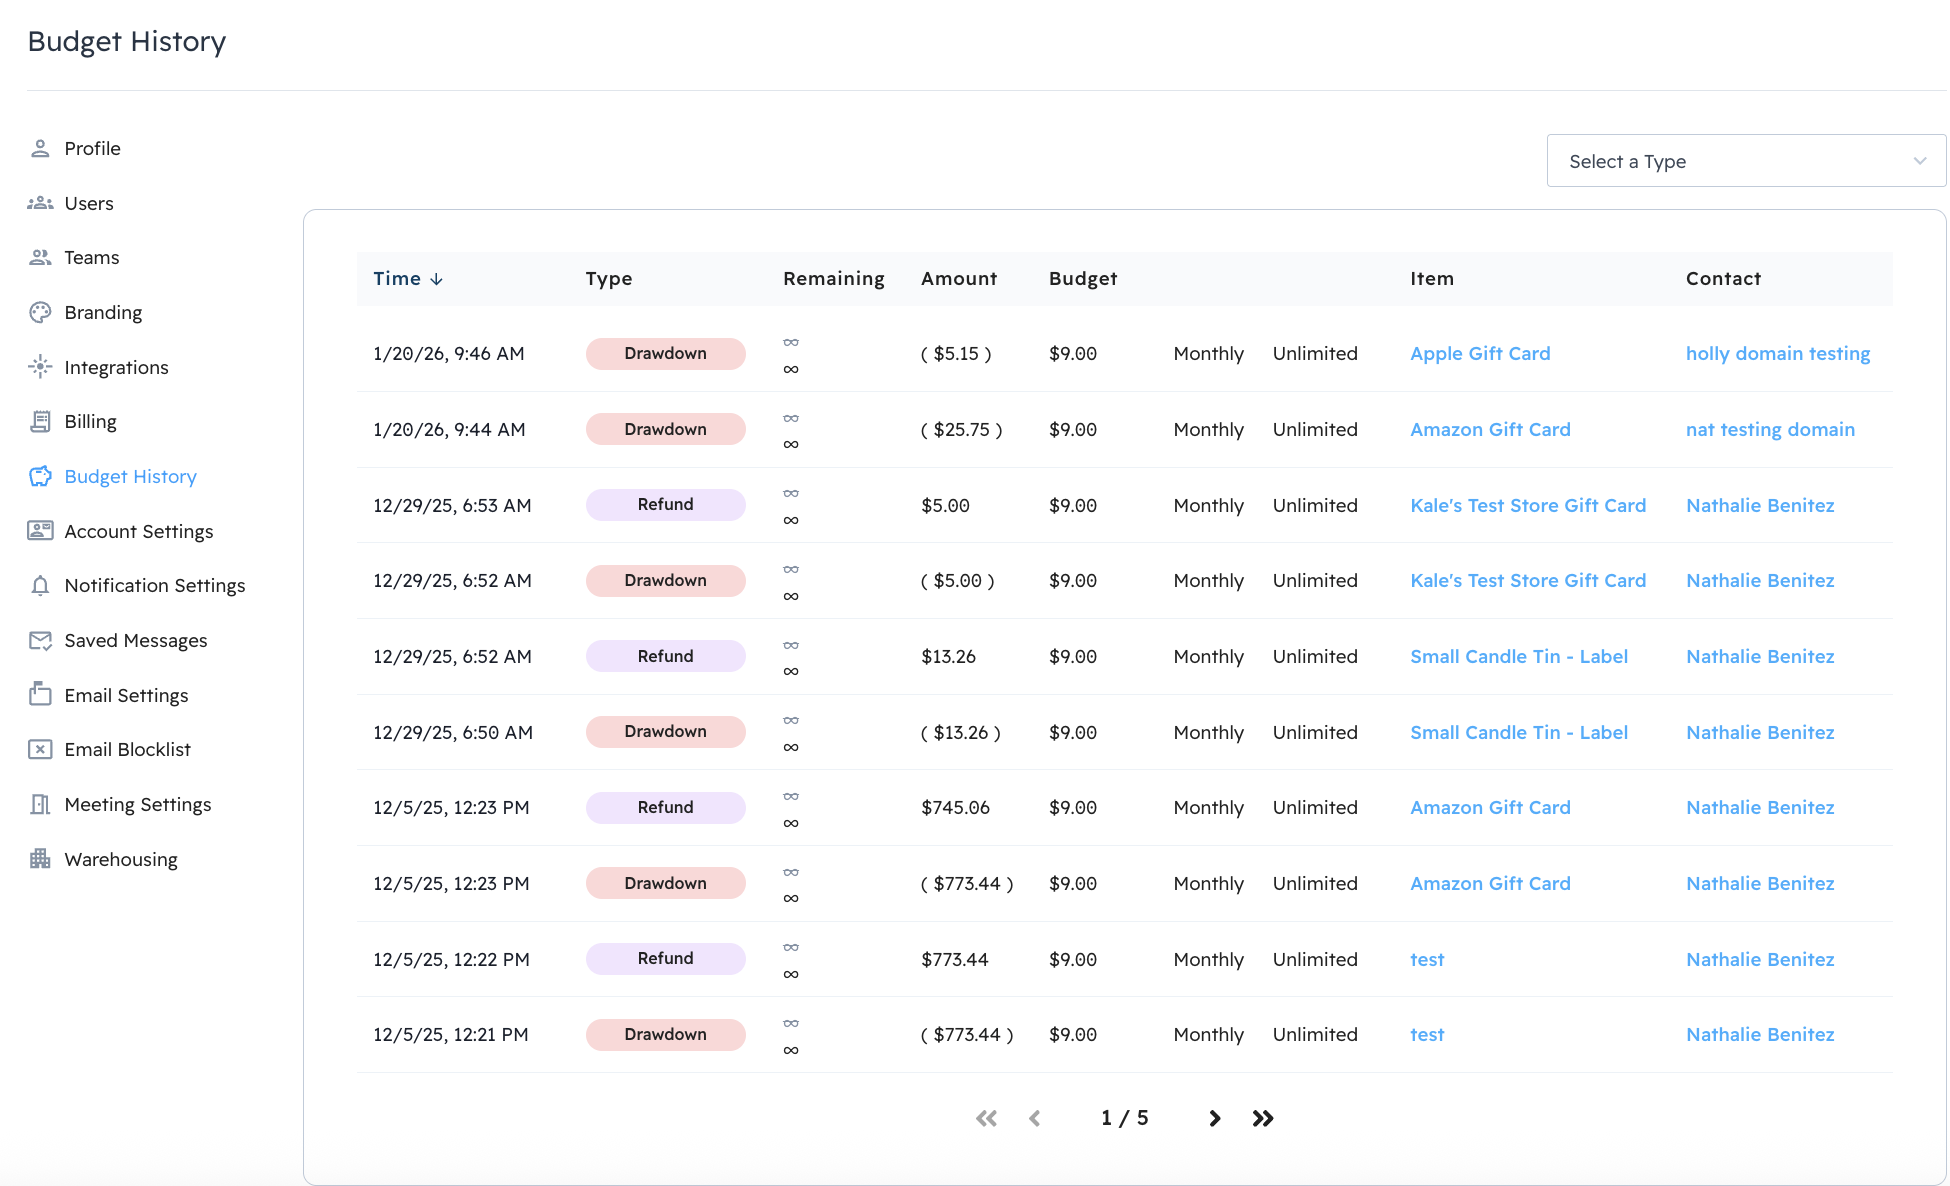Click the Select a Type chevron arrow
This screenshot has height=1186, width=1950.
pyautogui.click(x=1919, y=161)
